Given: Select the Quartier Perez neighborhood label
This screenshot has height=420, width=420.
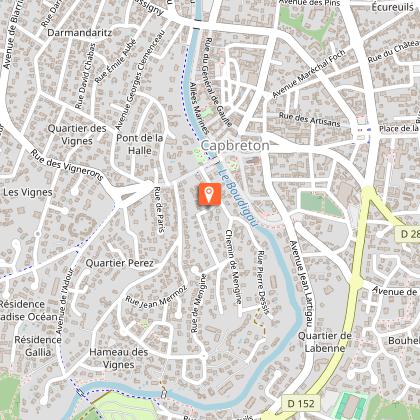Looking at the screenshot, I should point(120,263).
